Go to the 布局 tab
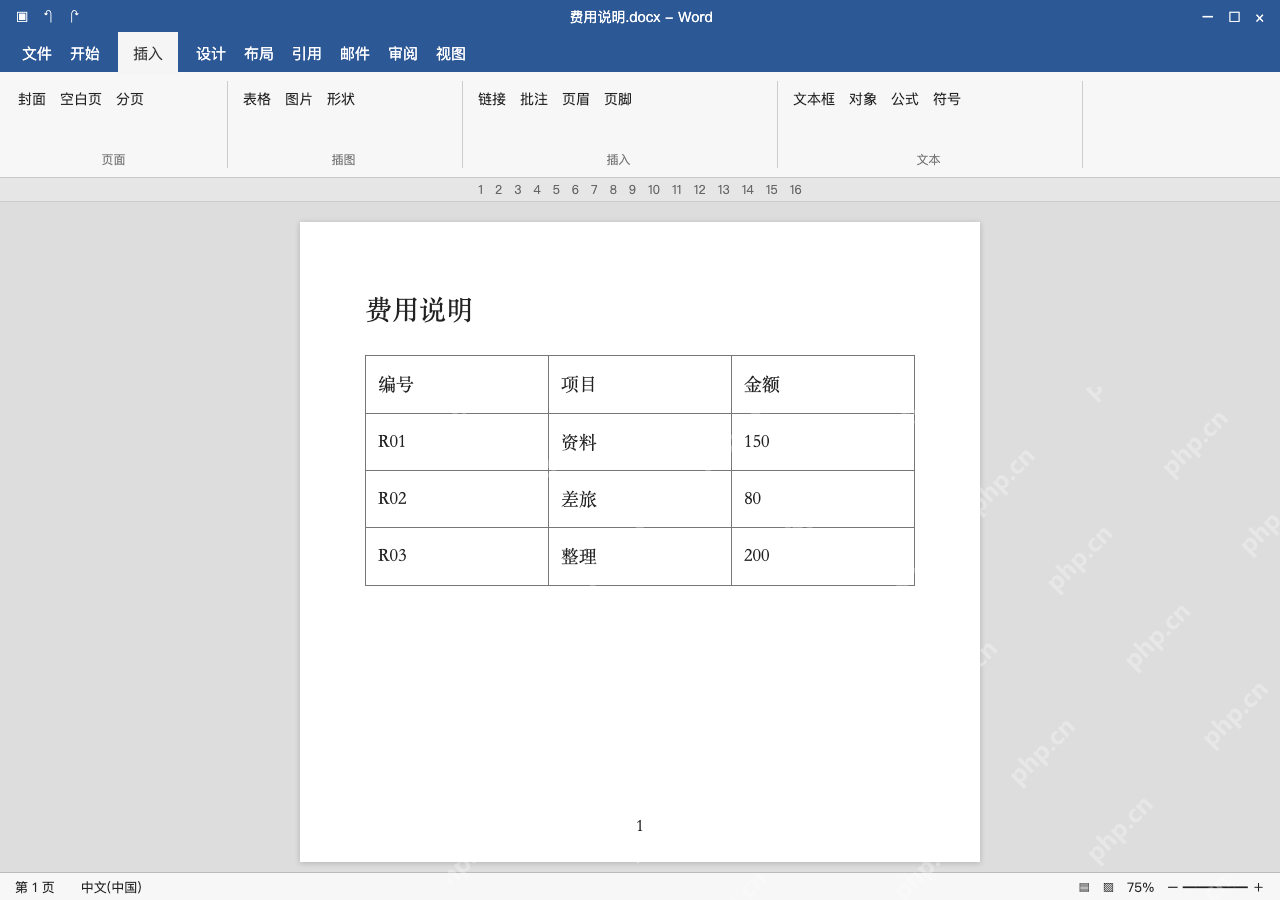This screenshot has width=1280, height=900. click(259, 54)
